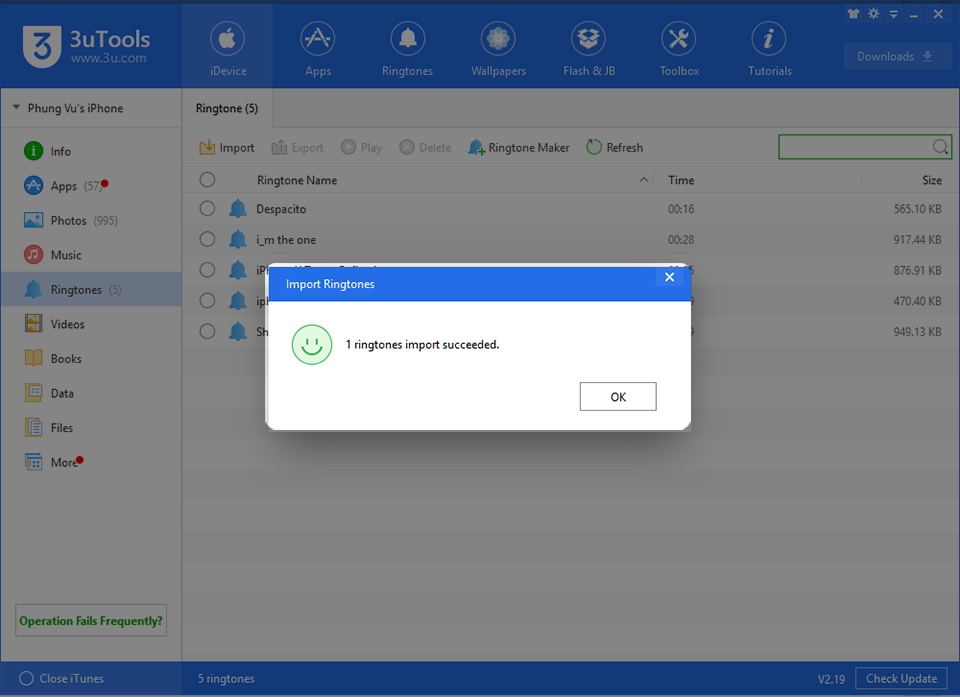Viewport: 960px width, 697px height.
Task: Open the Toolbox icon
Action: pyautogui.click(x=678, y=50)
